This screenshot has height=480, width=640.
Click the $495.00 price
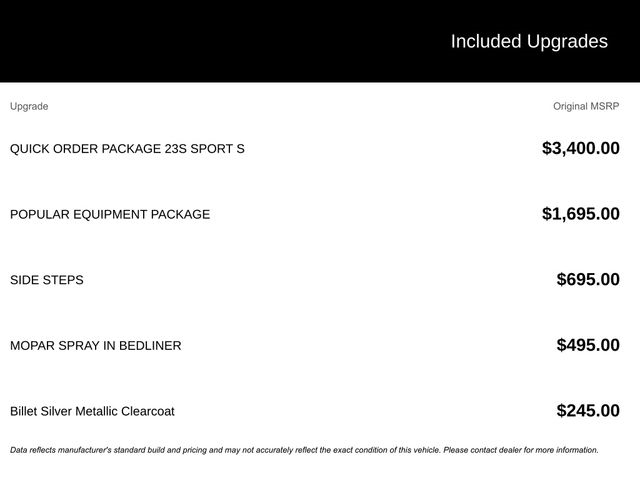(588, 346)
